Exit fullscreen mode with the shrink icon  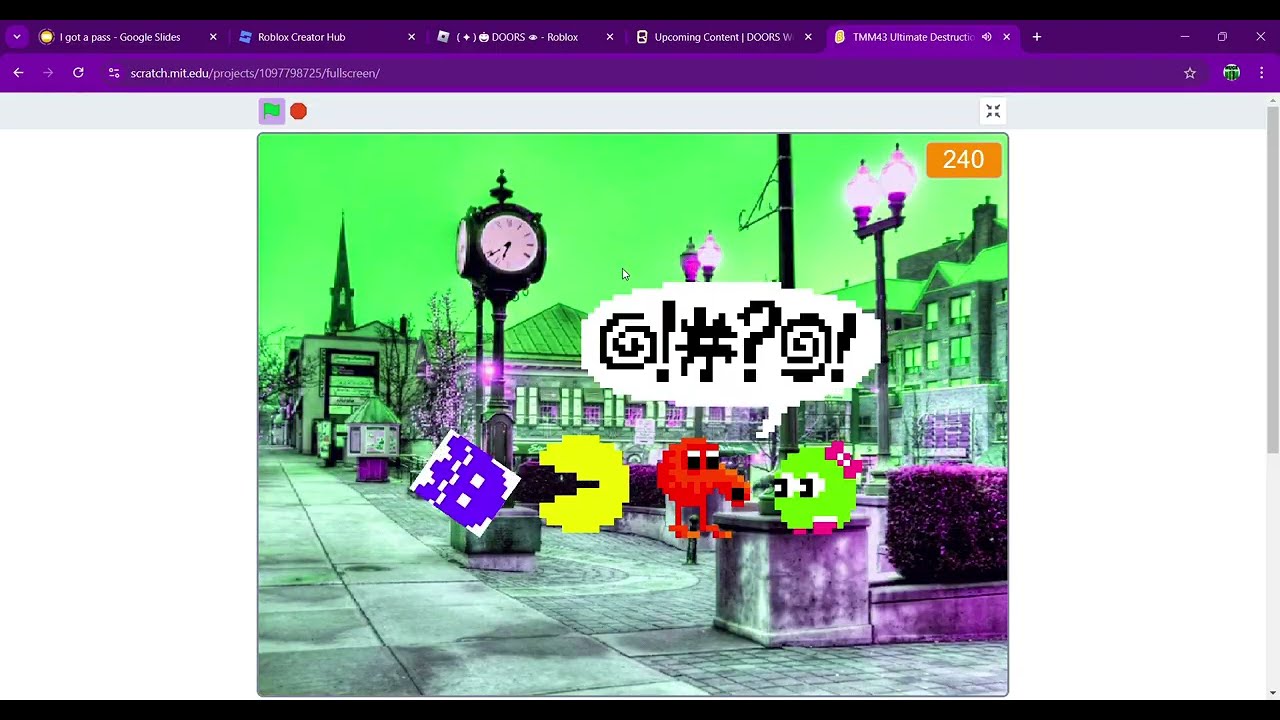click(993, 111)
